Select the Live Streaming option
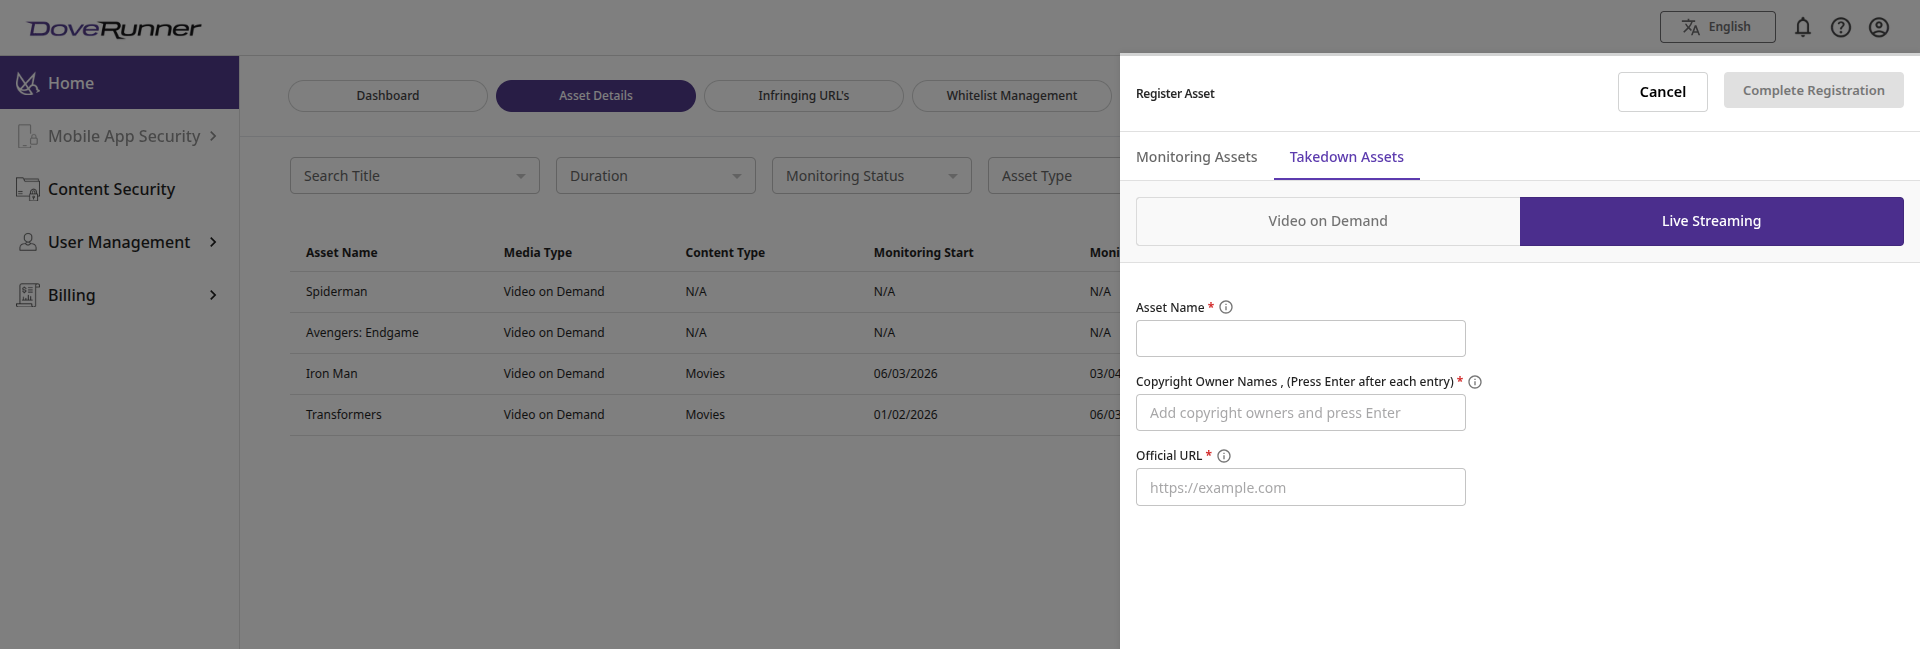Screen dimensions: 1920x649 [1712, 221]
